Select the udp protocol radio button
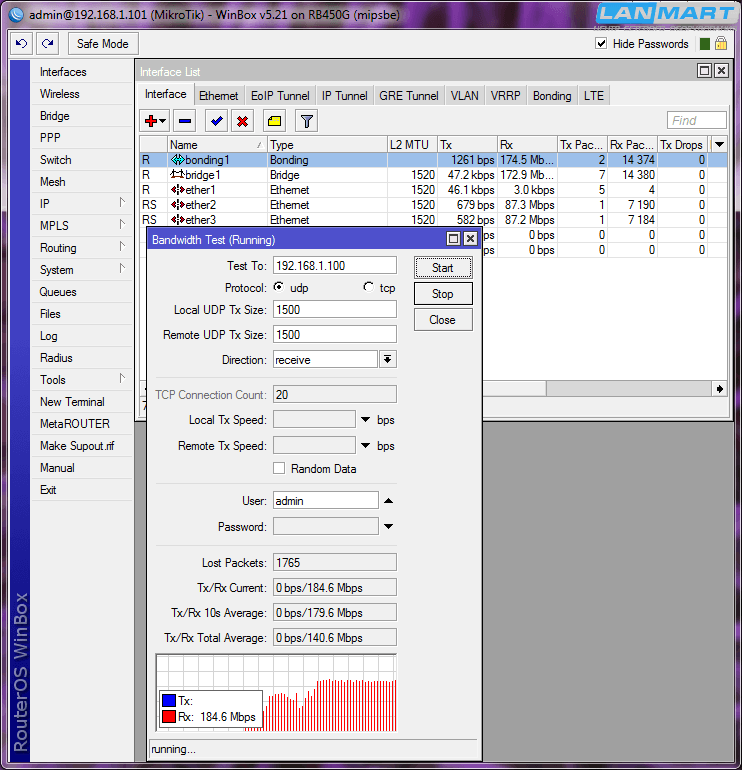 pos(278,287)
